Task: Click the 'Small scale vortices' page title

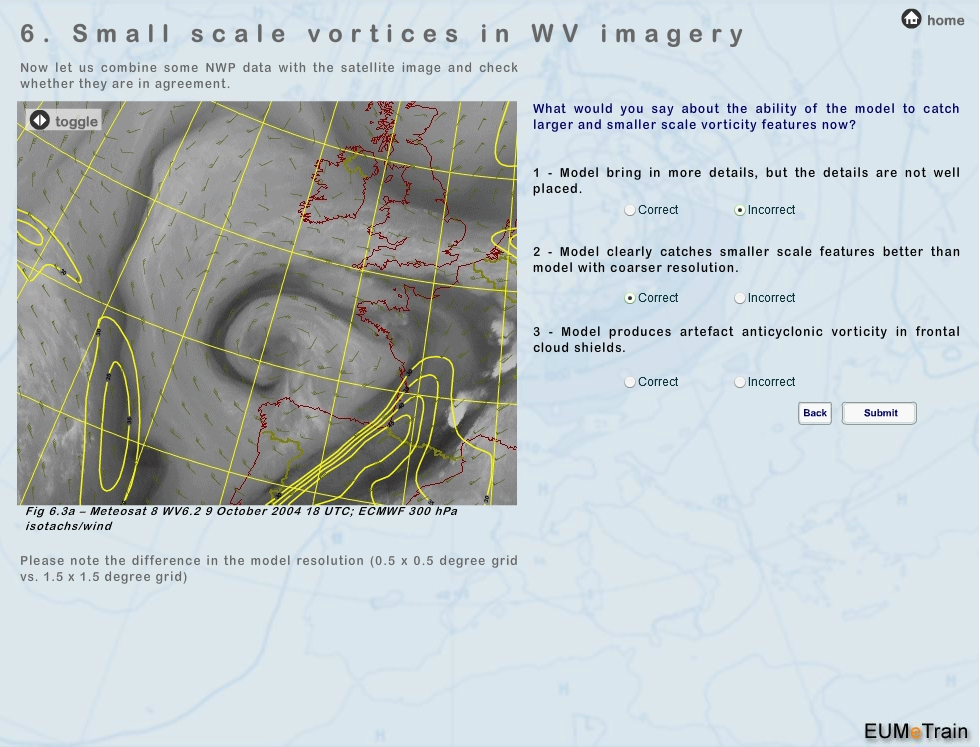Action: [x=383, y=34]
